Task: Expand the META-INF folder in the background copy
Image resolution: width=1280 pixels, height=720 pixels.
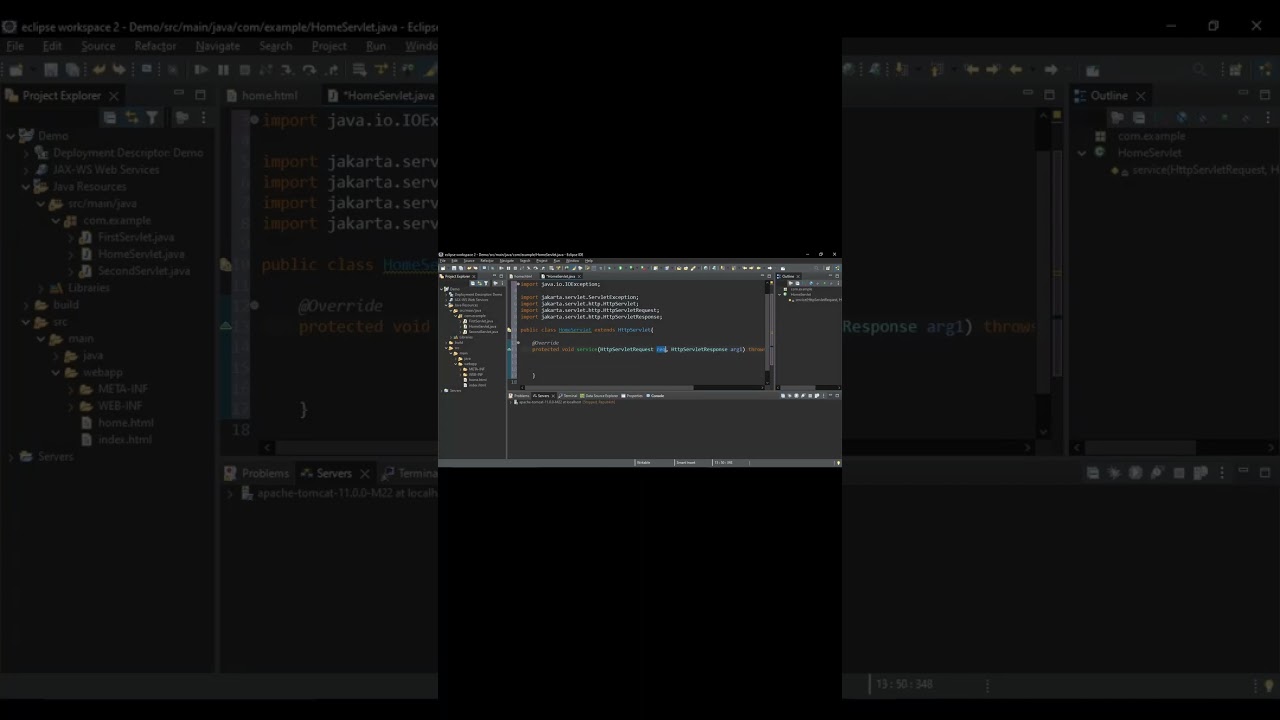Action: click(71, 389)
